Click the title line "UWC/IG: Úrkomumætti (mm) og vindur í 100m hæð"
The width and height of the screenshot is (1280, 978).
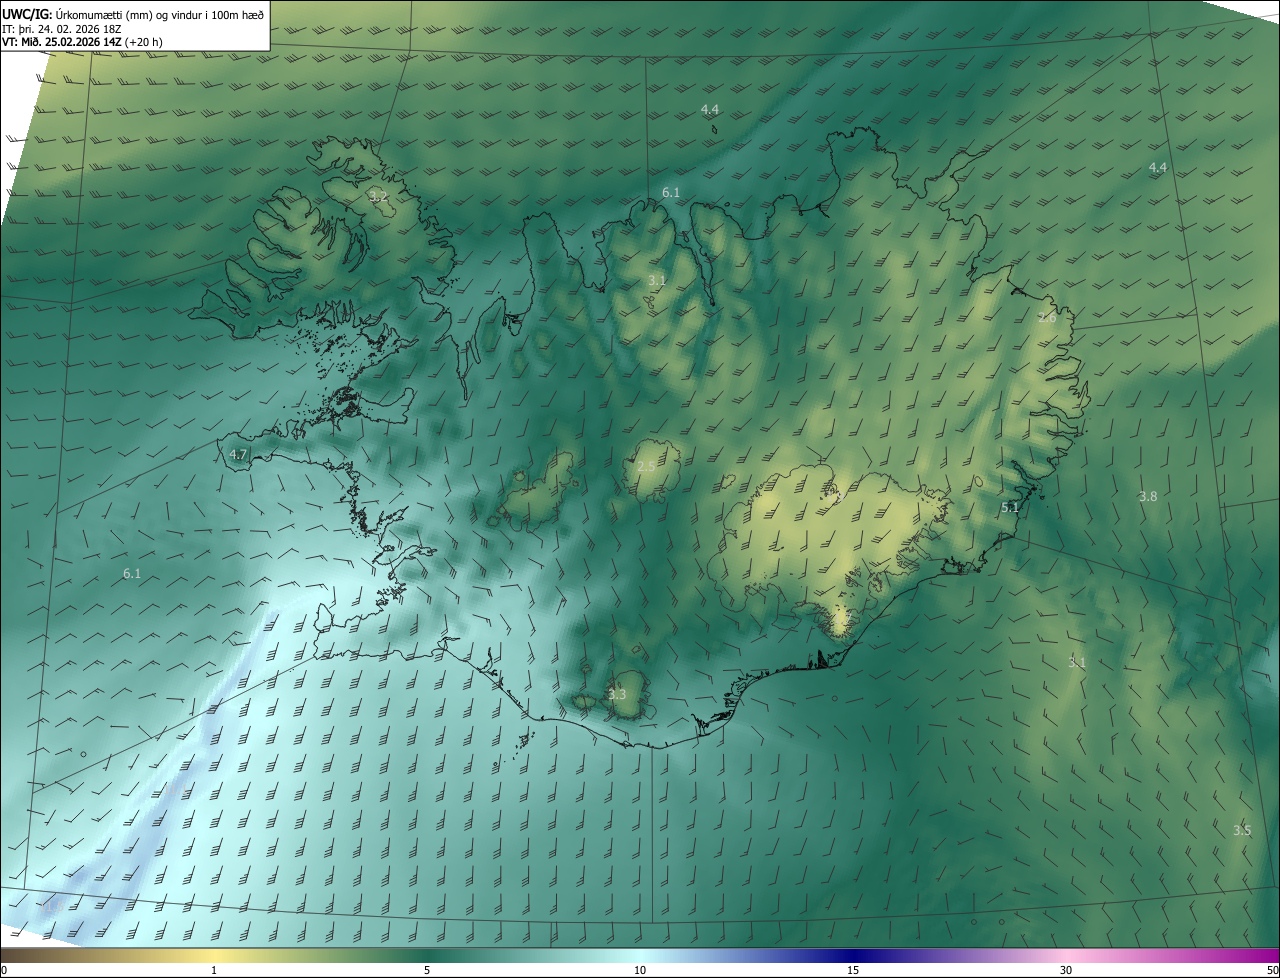coord(133,13)
